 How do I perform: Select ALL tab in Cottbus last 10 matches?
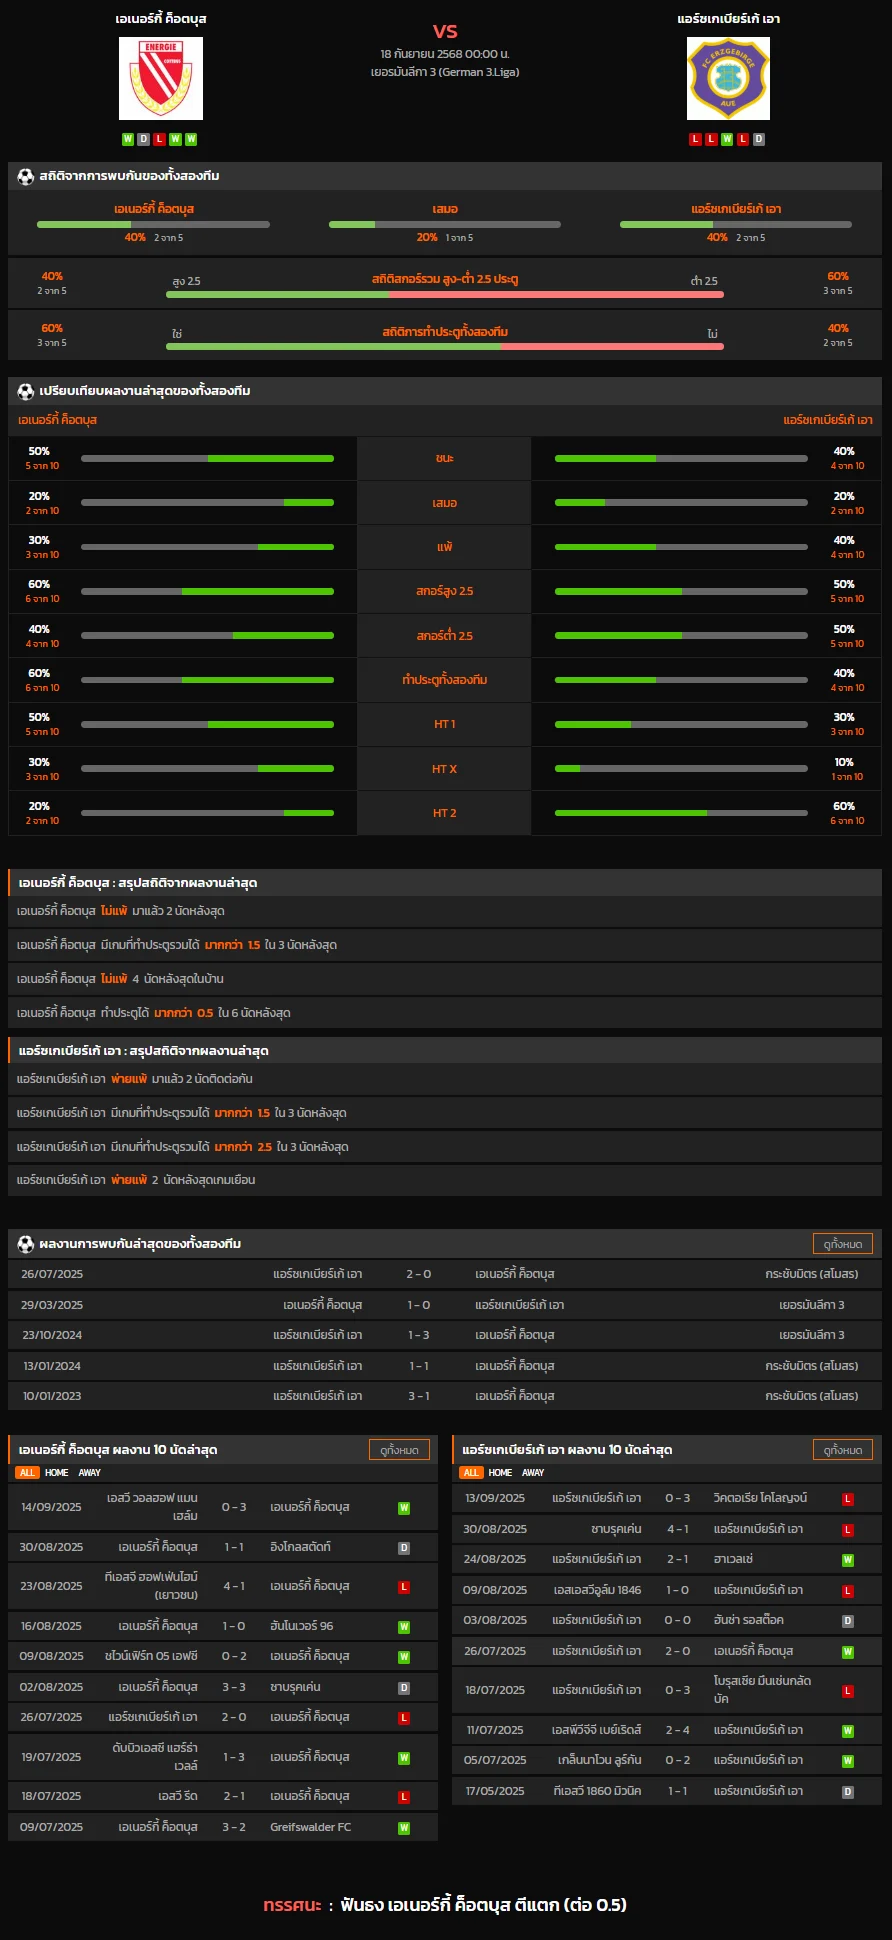27,1473
